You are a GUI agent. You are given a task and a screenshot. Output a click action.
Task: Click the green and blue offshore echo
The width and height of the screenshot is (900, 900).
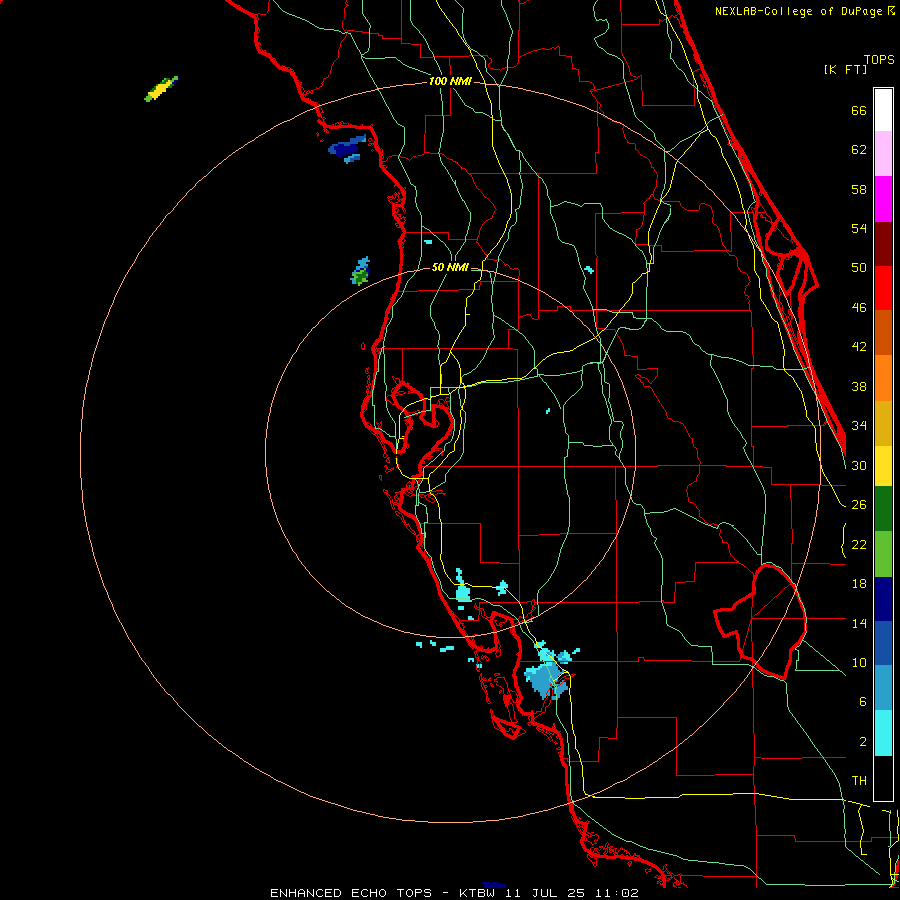(360, 271)
